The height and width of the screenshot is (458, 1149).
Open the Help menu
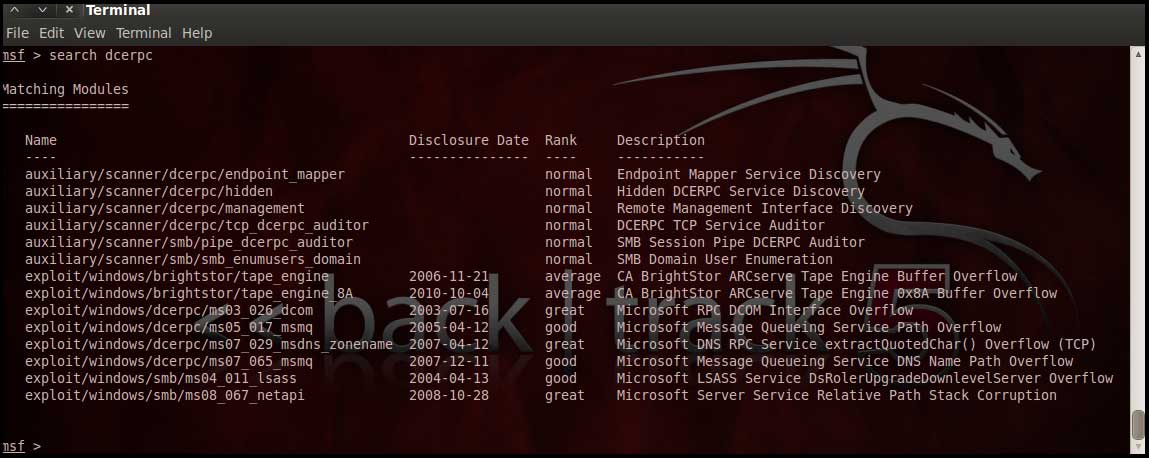click(197, 33)
